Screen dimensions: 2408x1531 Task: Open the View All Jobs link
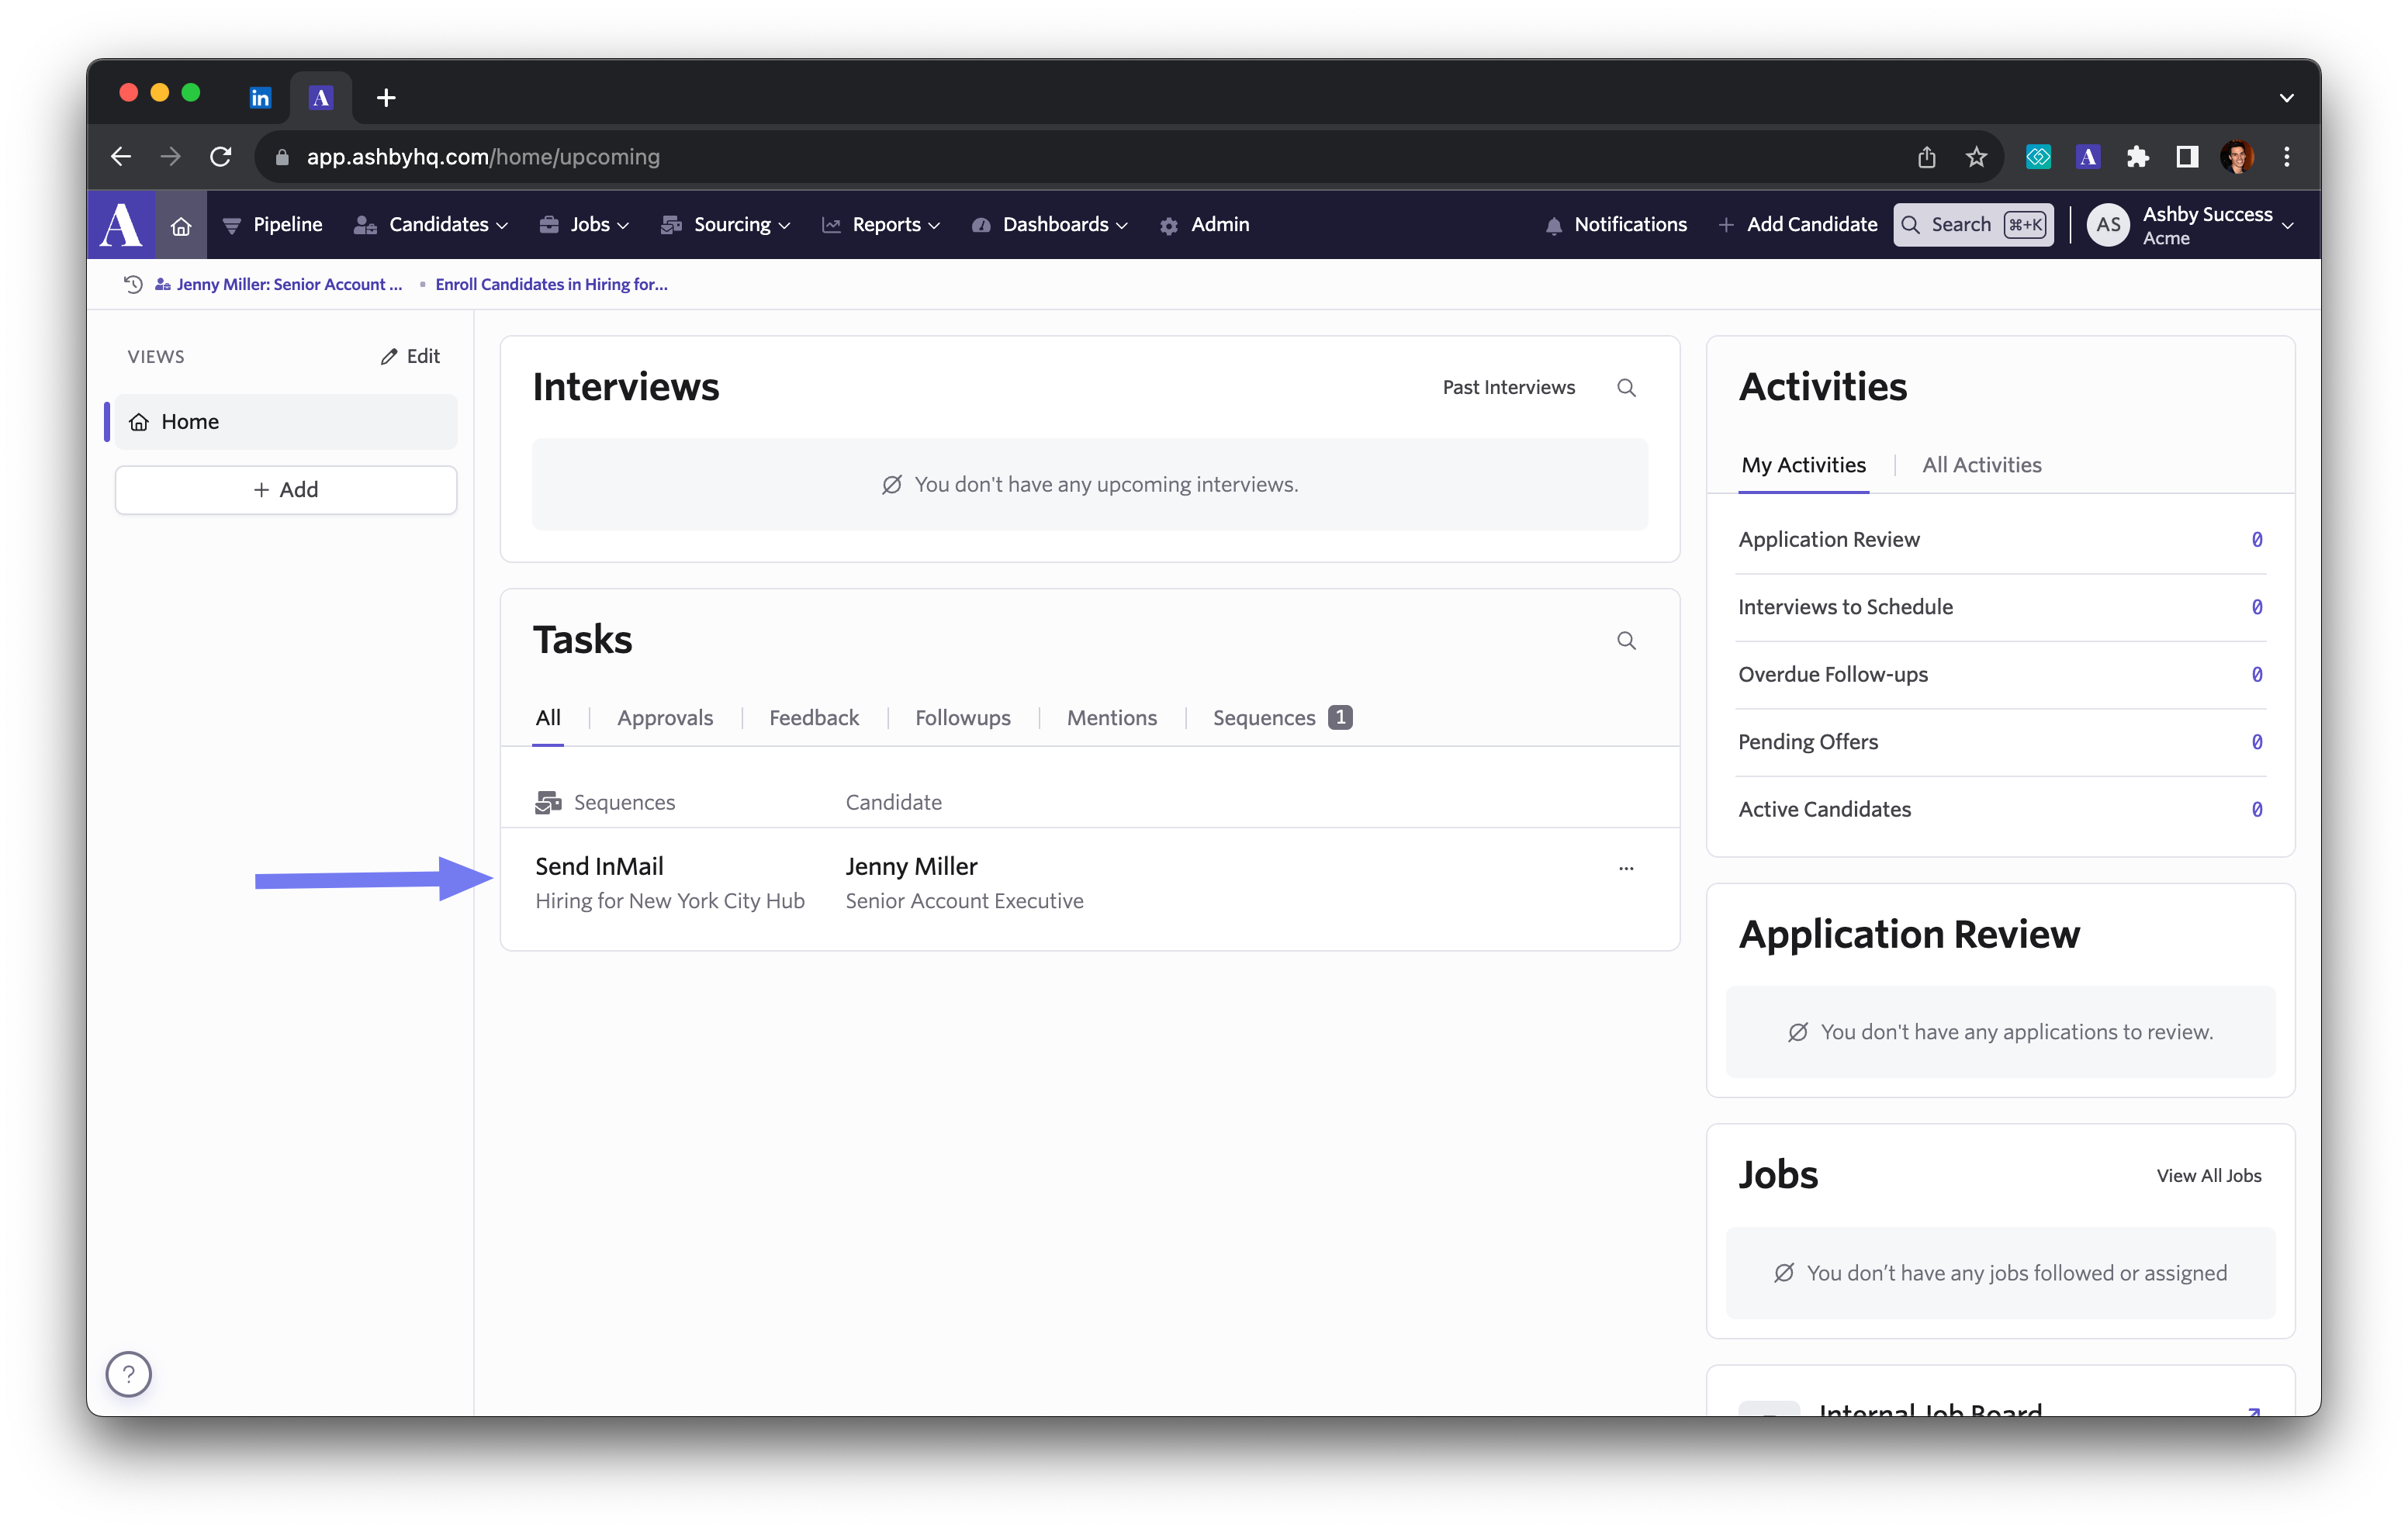pyautogui.click(x=2208, y=1176)
